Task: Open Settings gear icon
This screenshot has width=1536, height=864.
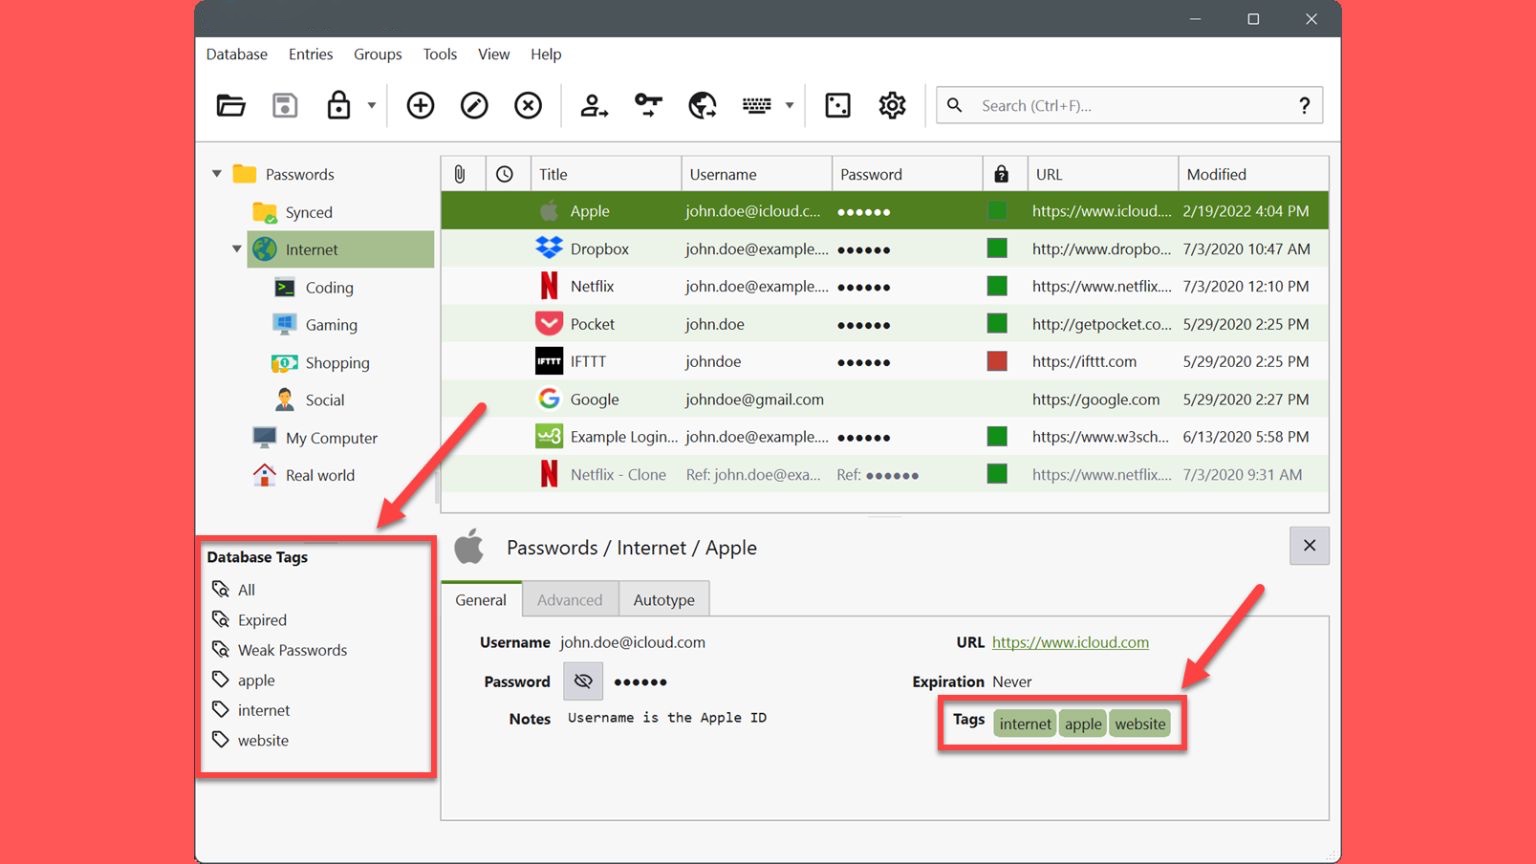Action: coord(892,105)
